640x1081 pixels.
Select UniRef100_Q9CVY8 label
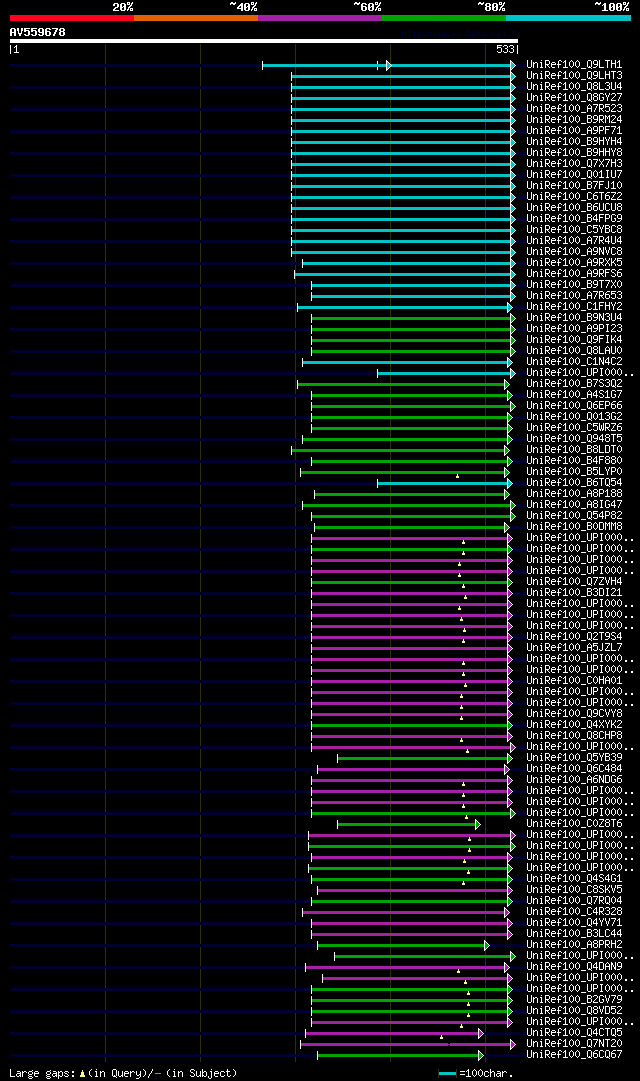click(574, 714)
